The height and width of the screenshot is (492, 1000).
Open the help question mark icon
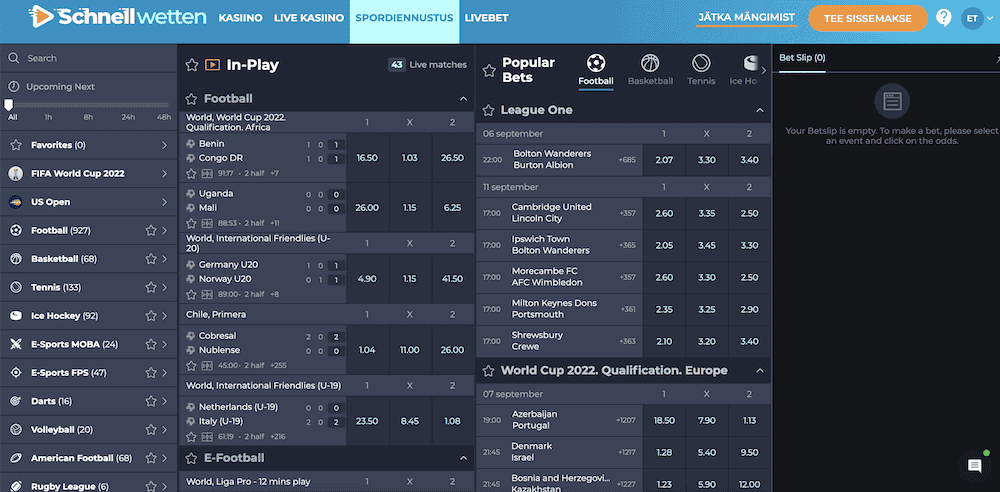click(x=944, y=18)
